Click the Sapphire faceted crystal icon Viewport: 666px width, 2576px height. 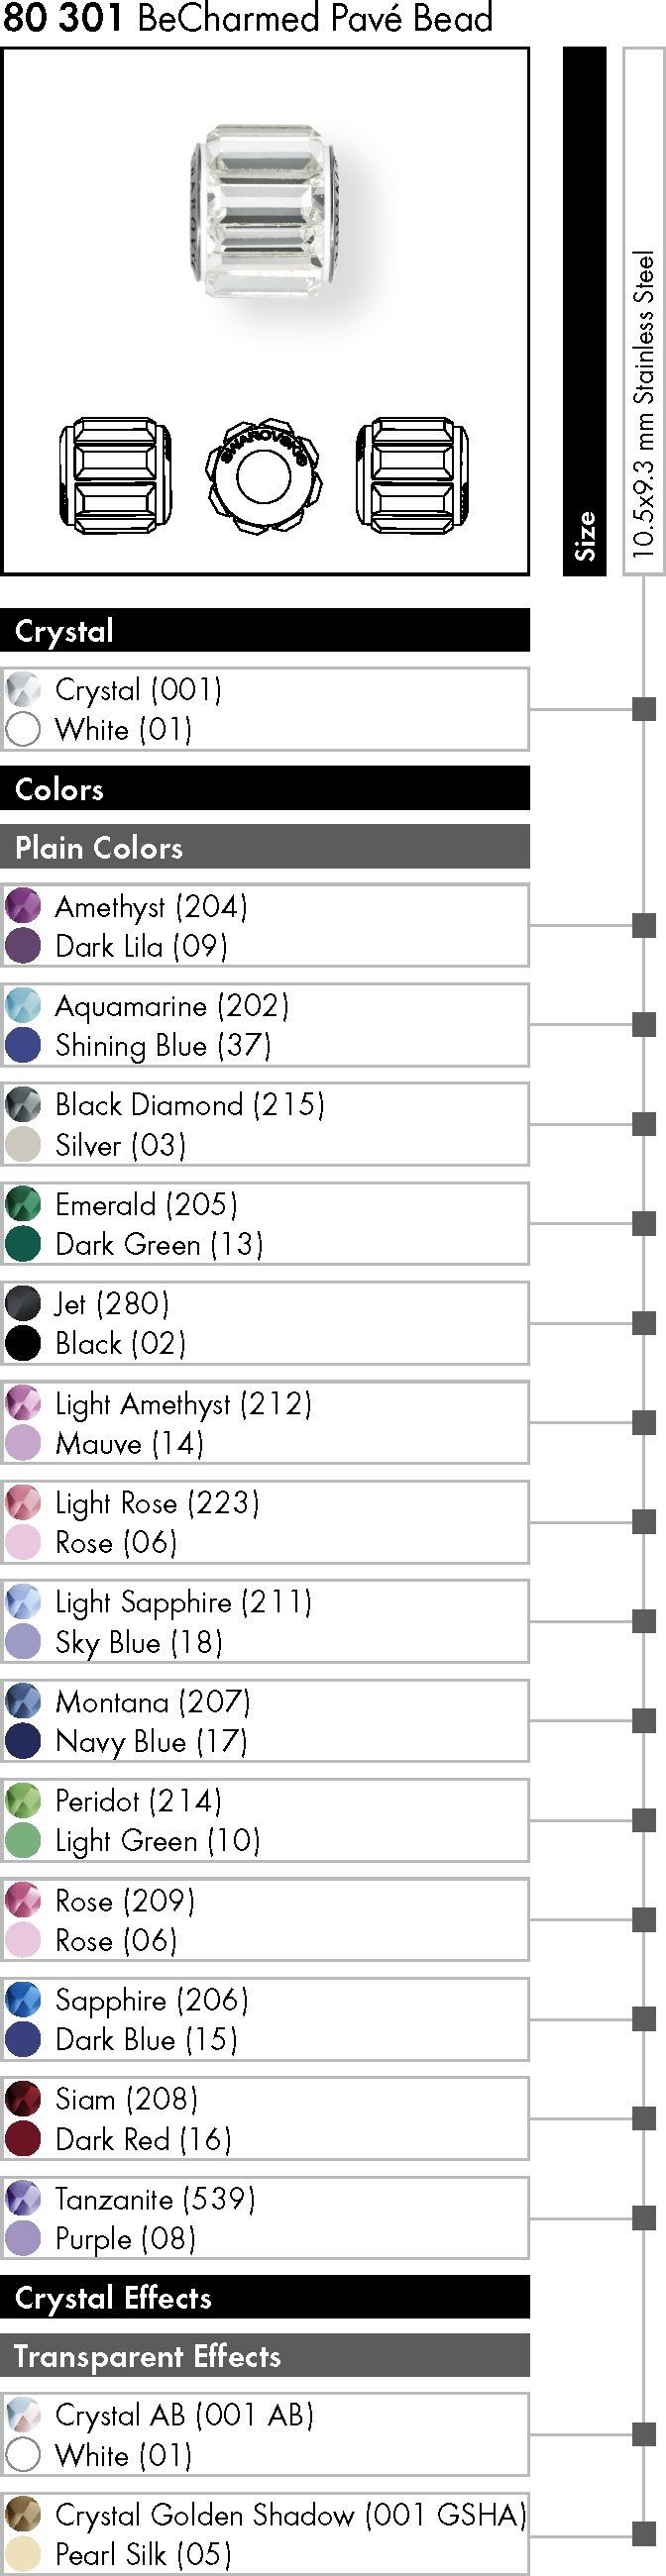(x=23, y=1998)
